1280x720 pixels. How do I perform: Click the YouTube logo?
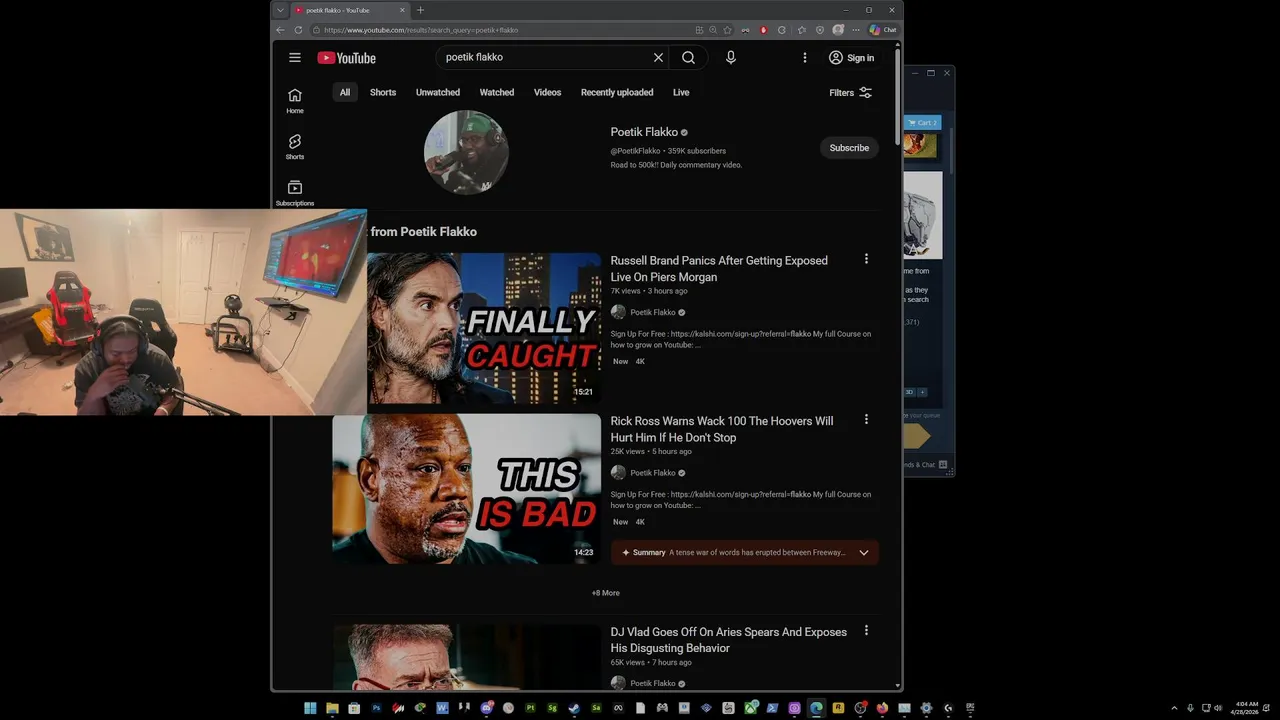click(346, 58)
